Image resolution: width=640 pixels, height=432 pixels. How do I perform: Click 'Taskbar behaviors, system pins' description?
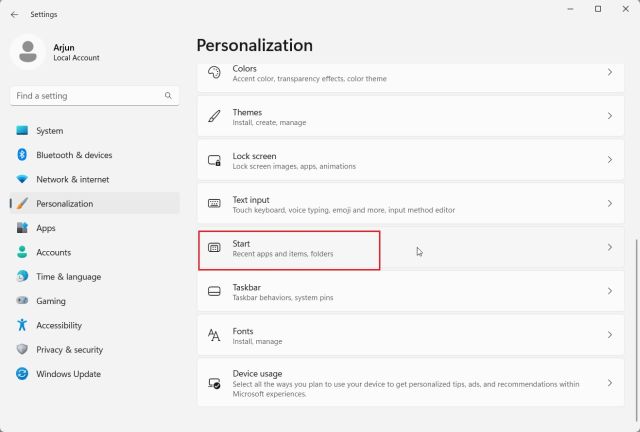(283, 298)
